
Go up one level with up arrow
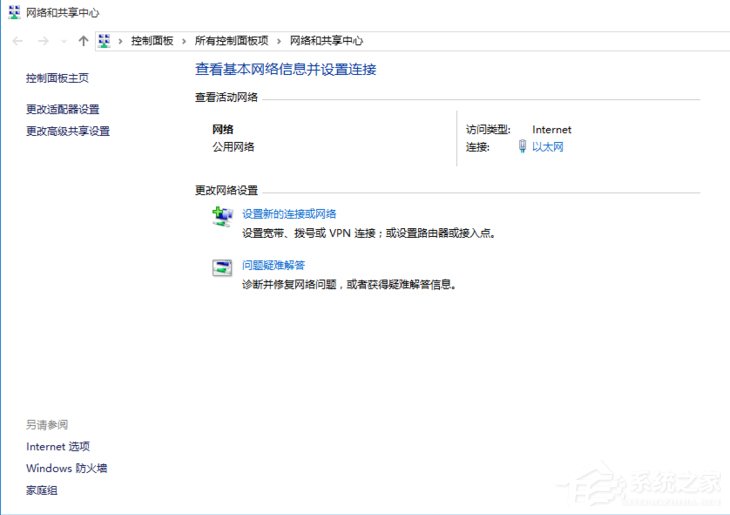[83, 41]
